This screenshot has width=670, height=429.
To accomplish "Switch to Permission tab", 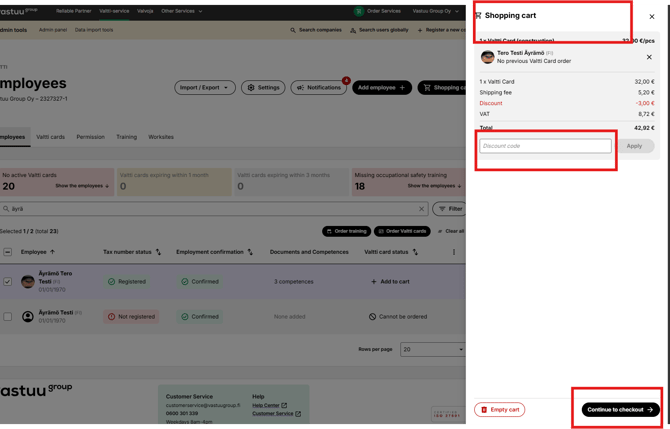I will pos(91,137).
